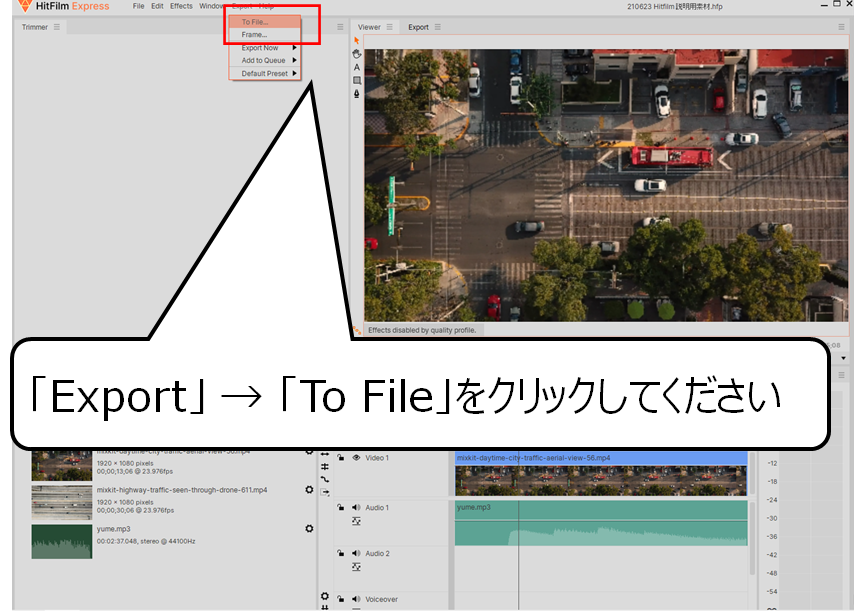Lock the Voiceover track
854x611 pixels.
340,598
